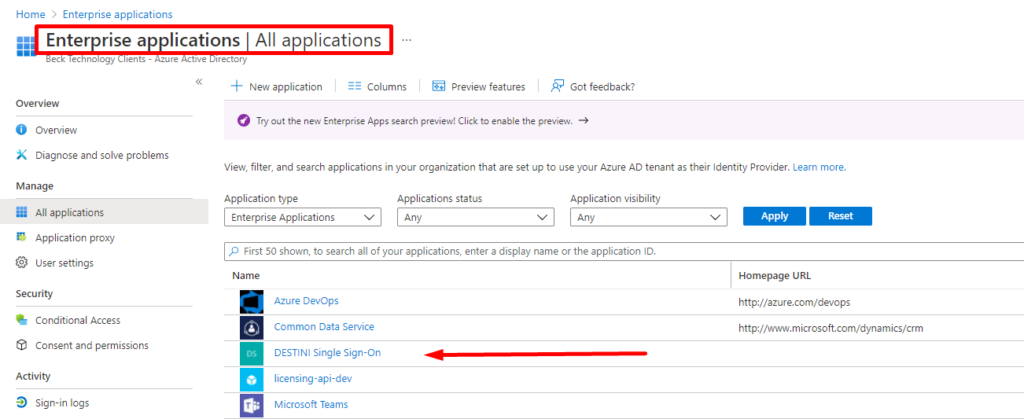Screen dimensions: 1024x419
Task: Click the Enterprise applications breadcrumb link
Action: 118,14
